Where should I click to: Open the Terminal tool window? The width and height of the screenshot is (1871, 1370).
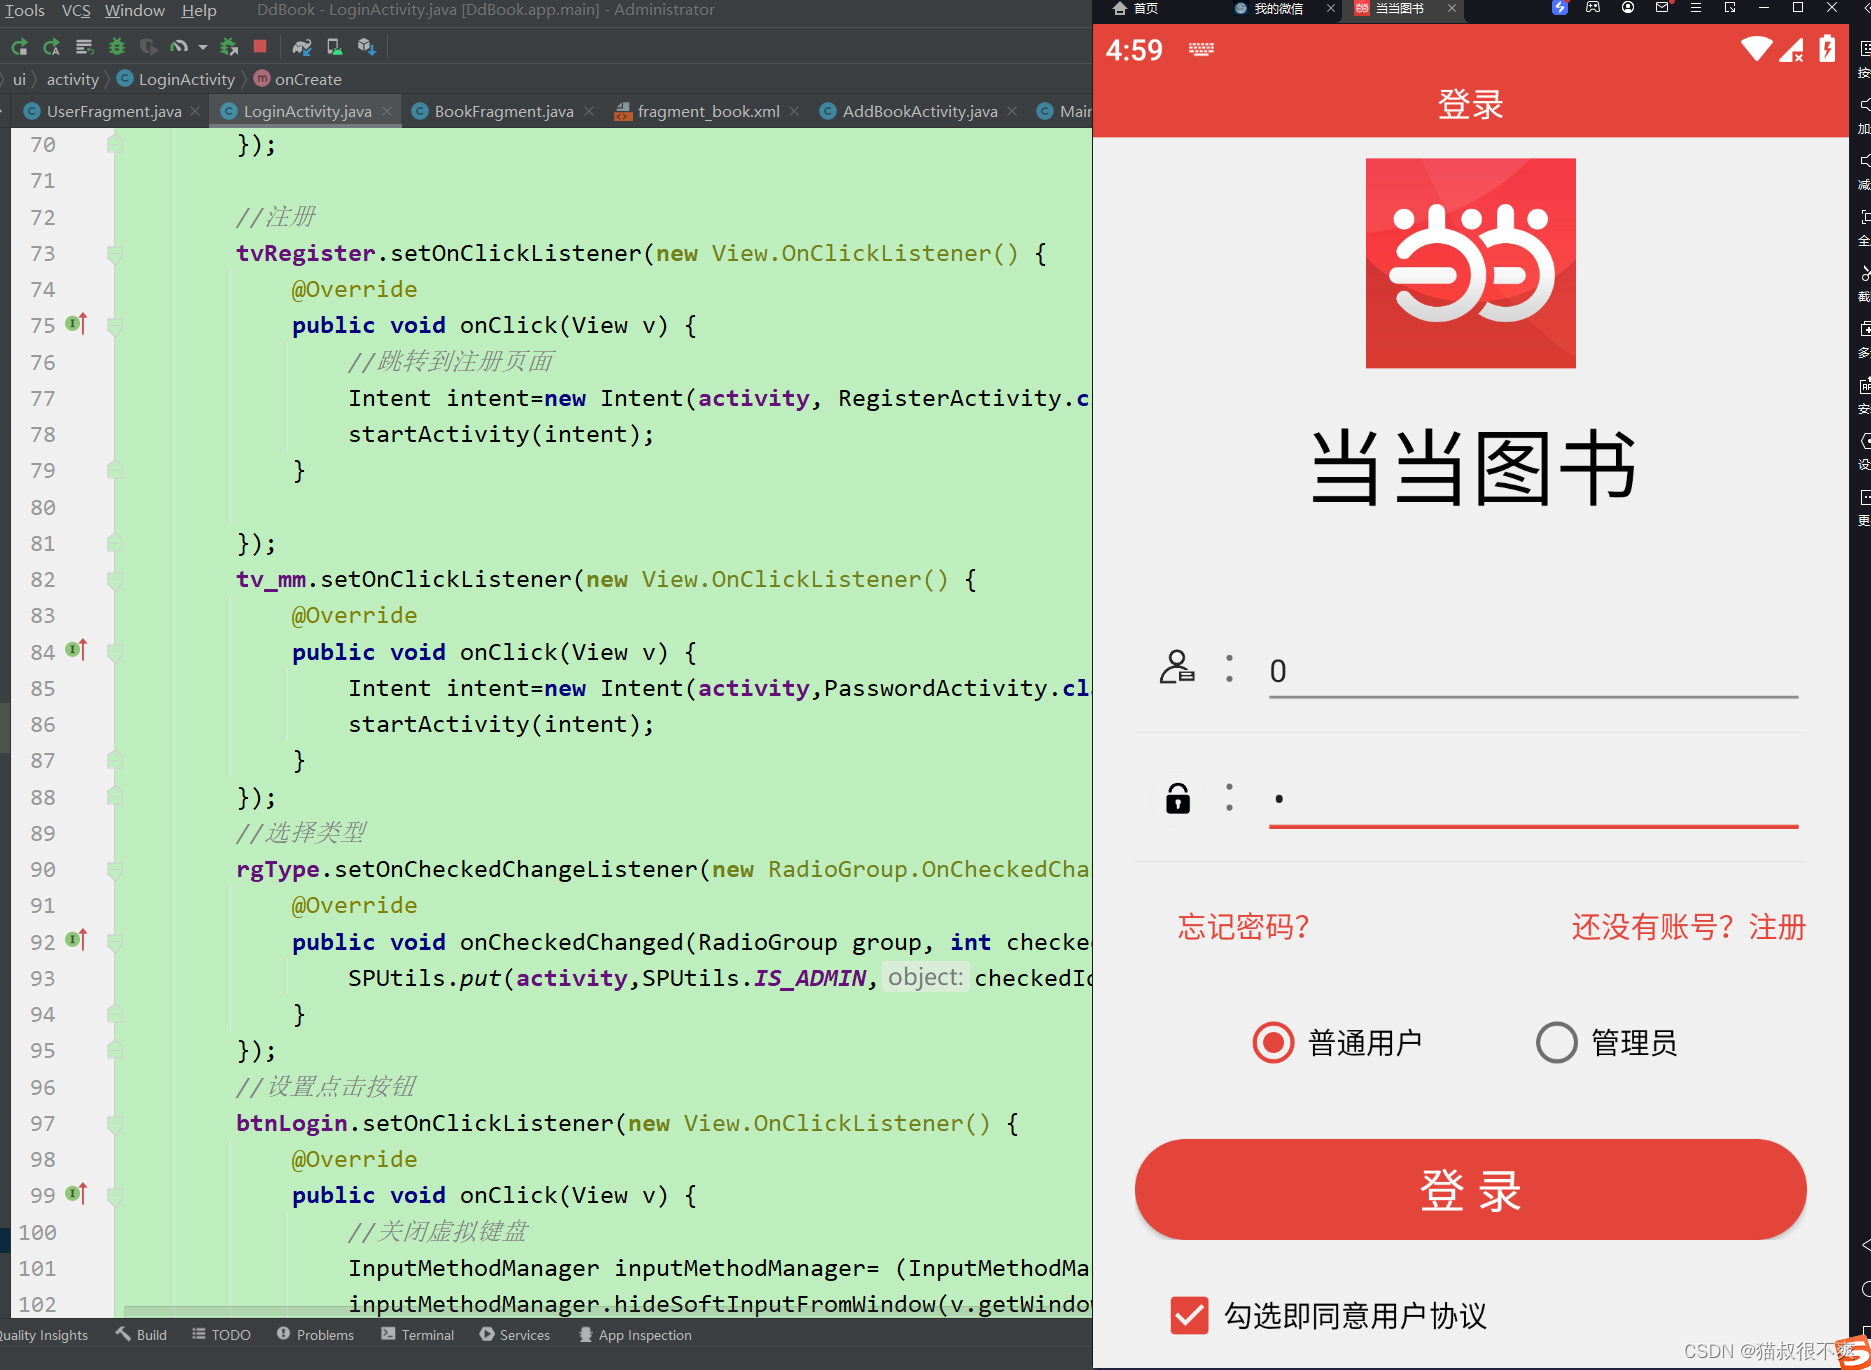[417, 1335]
